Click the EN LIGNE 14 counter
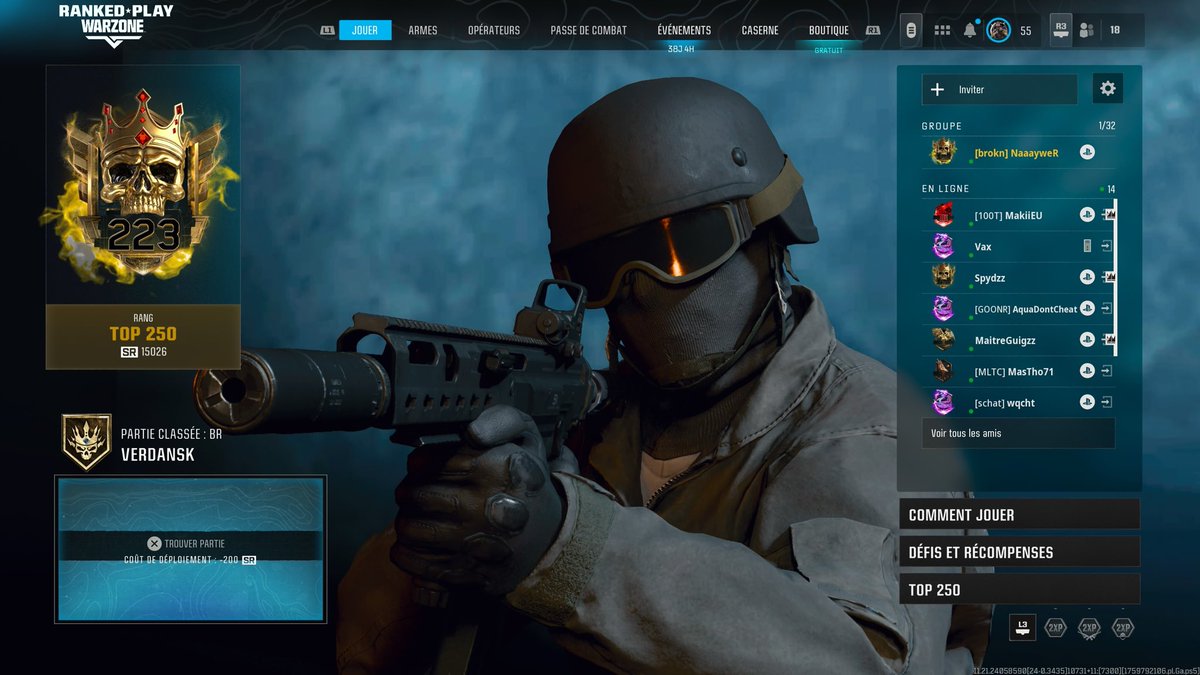 (x=1108, y=189)
